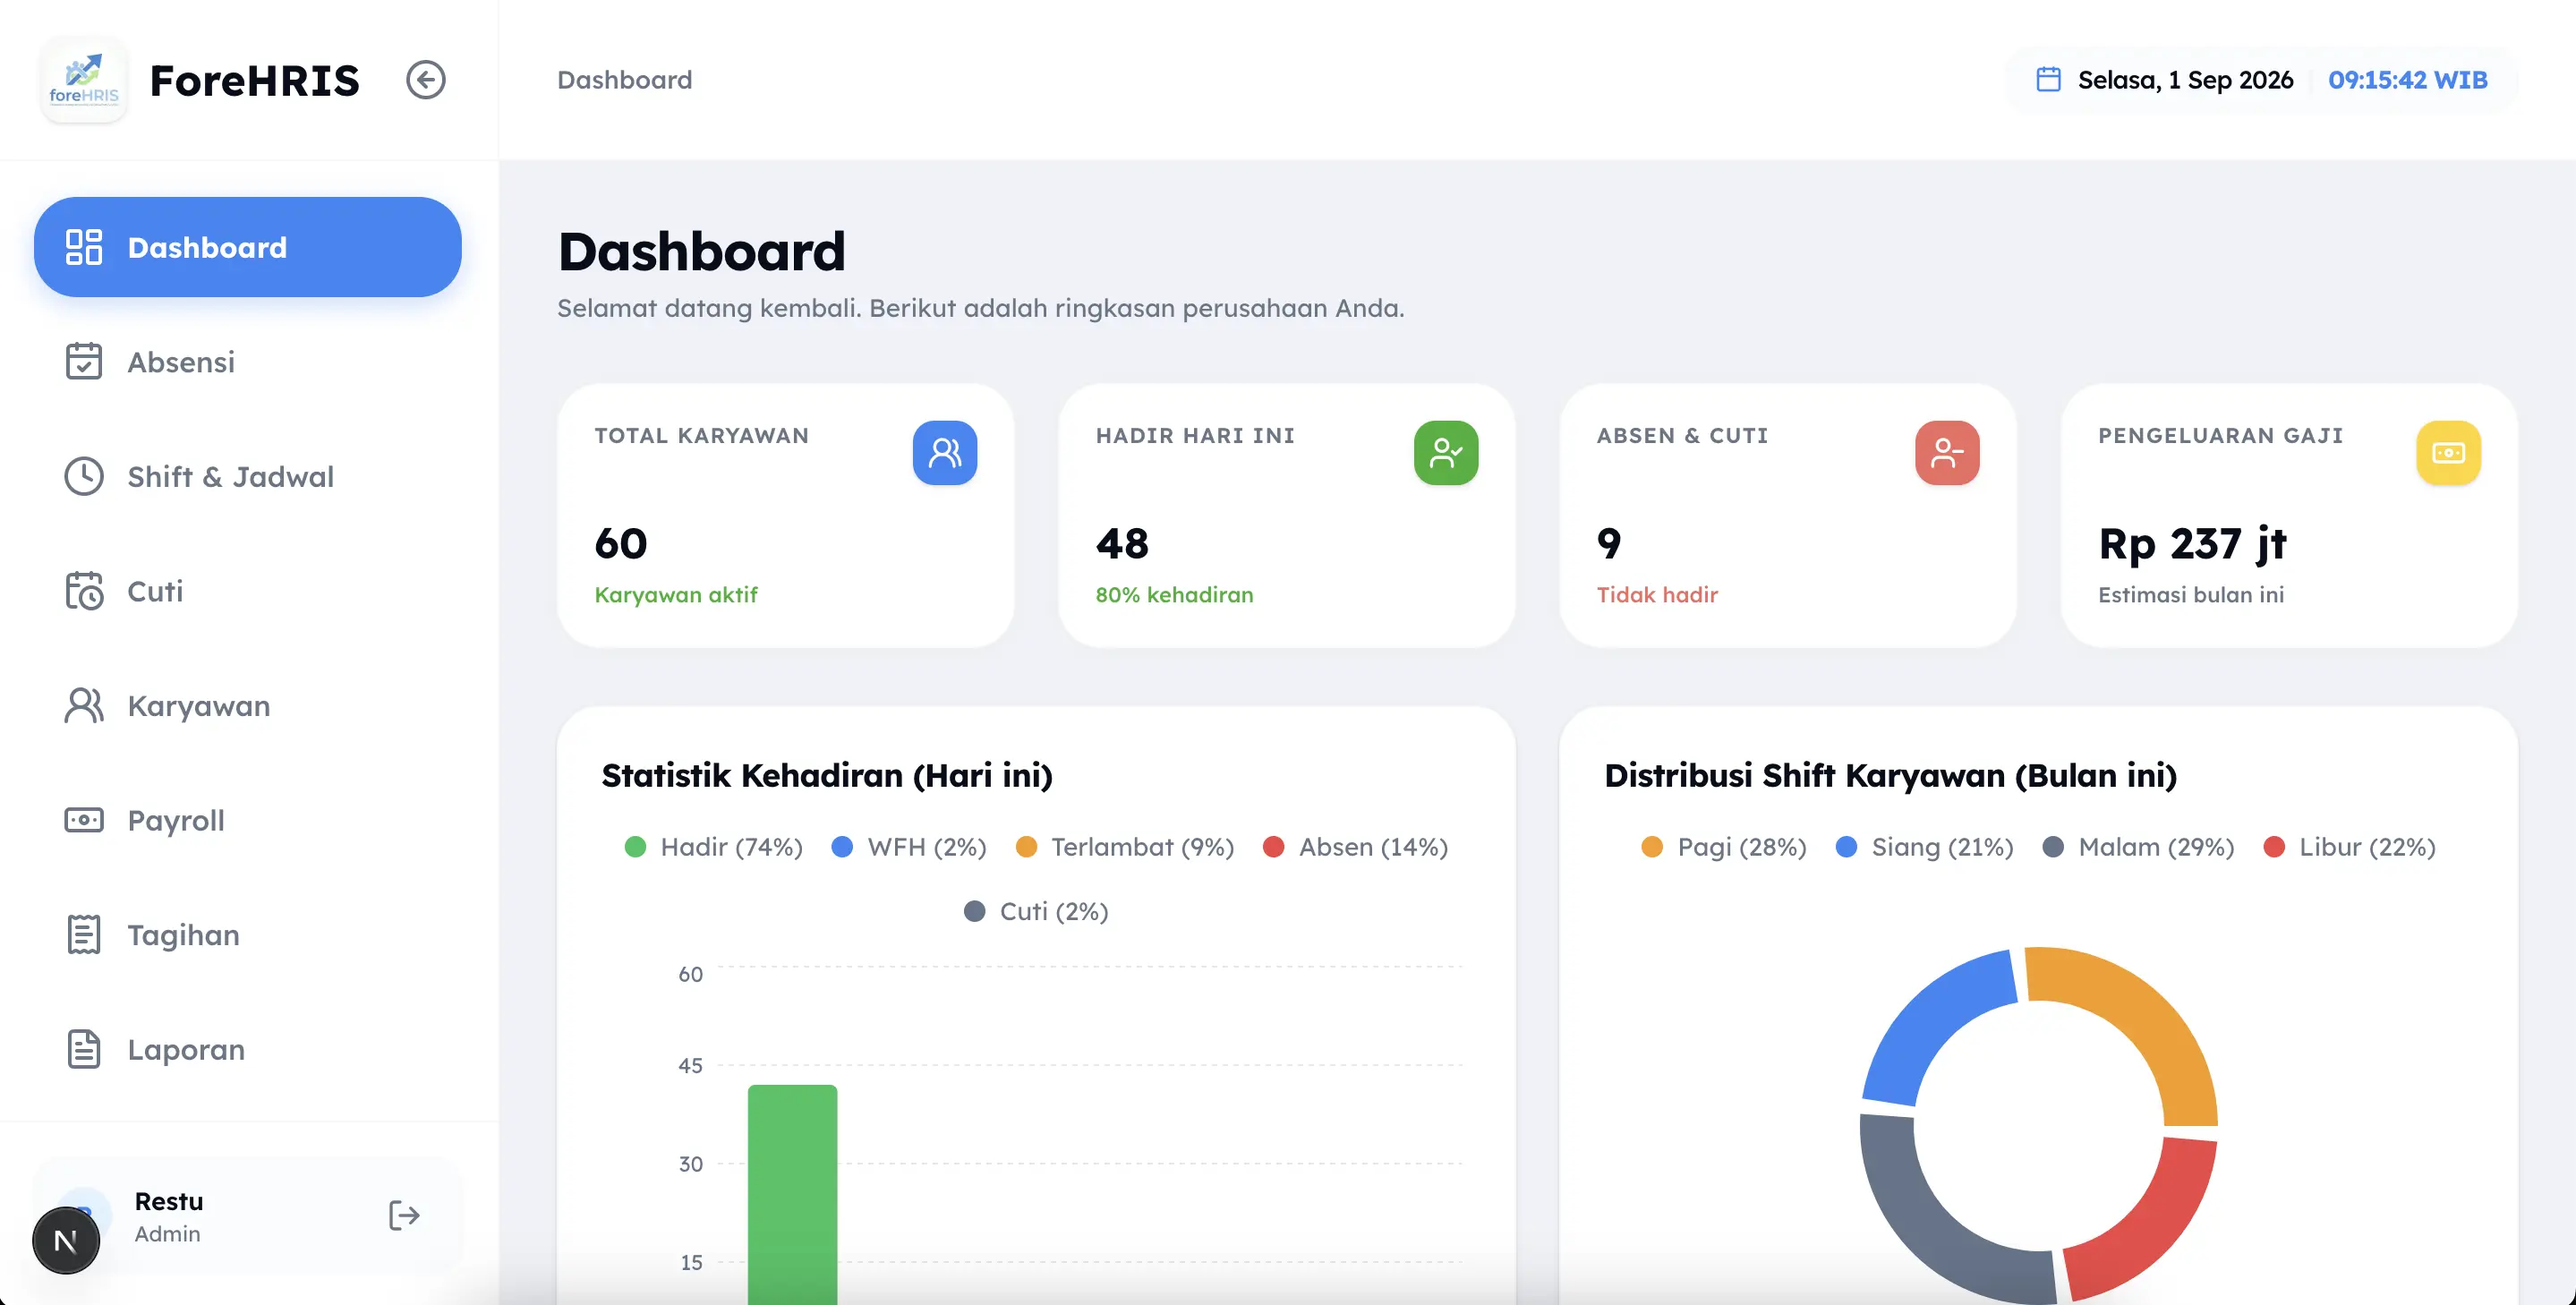This screenshot has height=1305, width=2576.
Task: Click the 'Karyawan aktif' text
Action: point(676,595)
